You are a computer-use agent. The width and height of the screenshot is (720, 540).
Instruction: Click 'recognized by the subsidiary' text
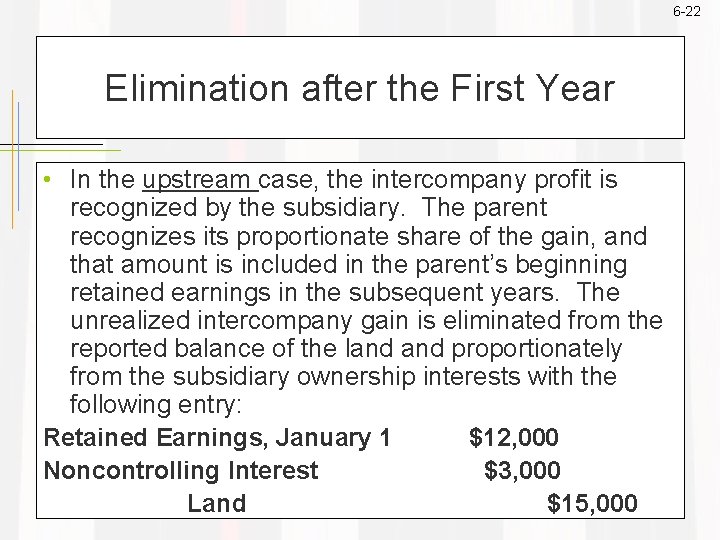tap(235, 208)
